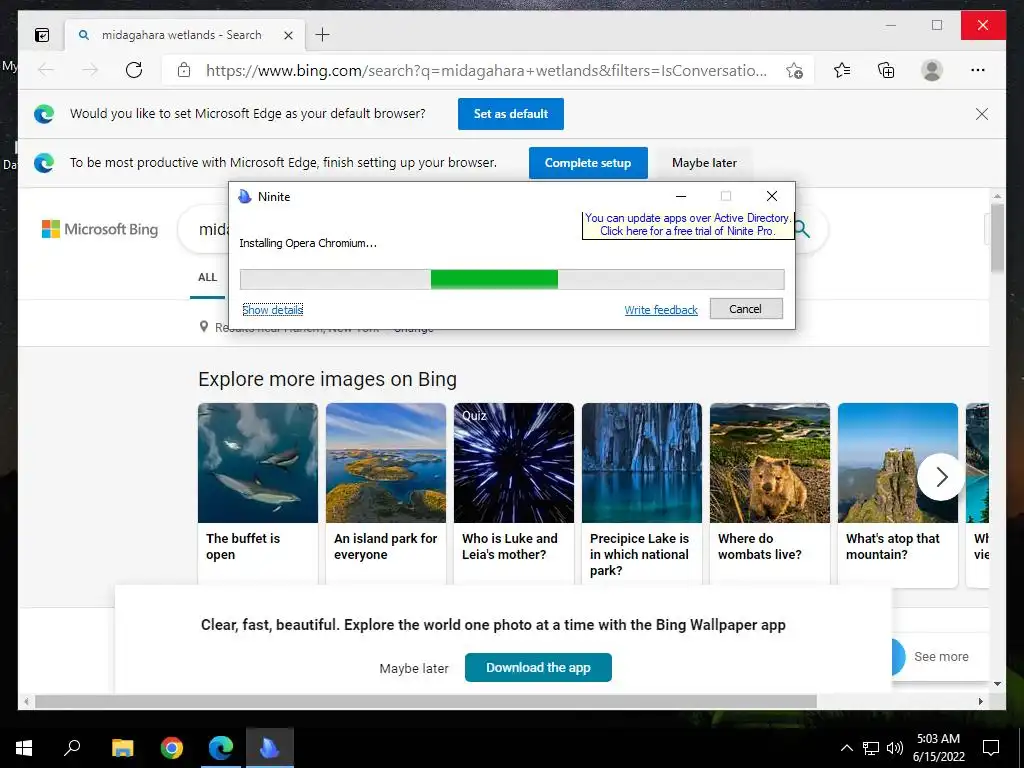
Task: Click Microsoft Edge taskbar icon
Action: tap(221, 748)
